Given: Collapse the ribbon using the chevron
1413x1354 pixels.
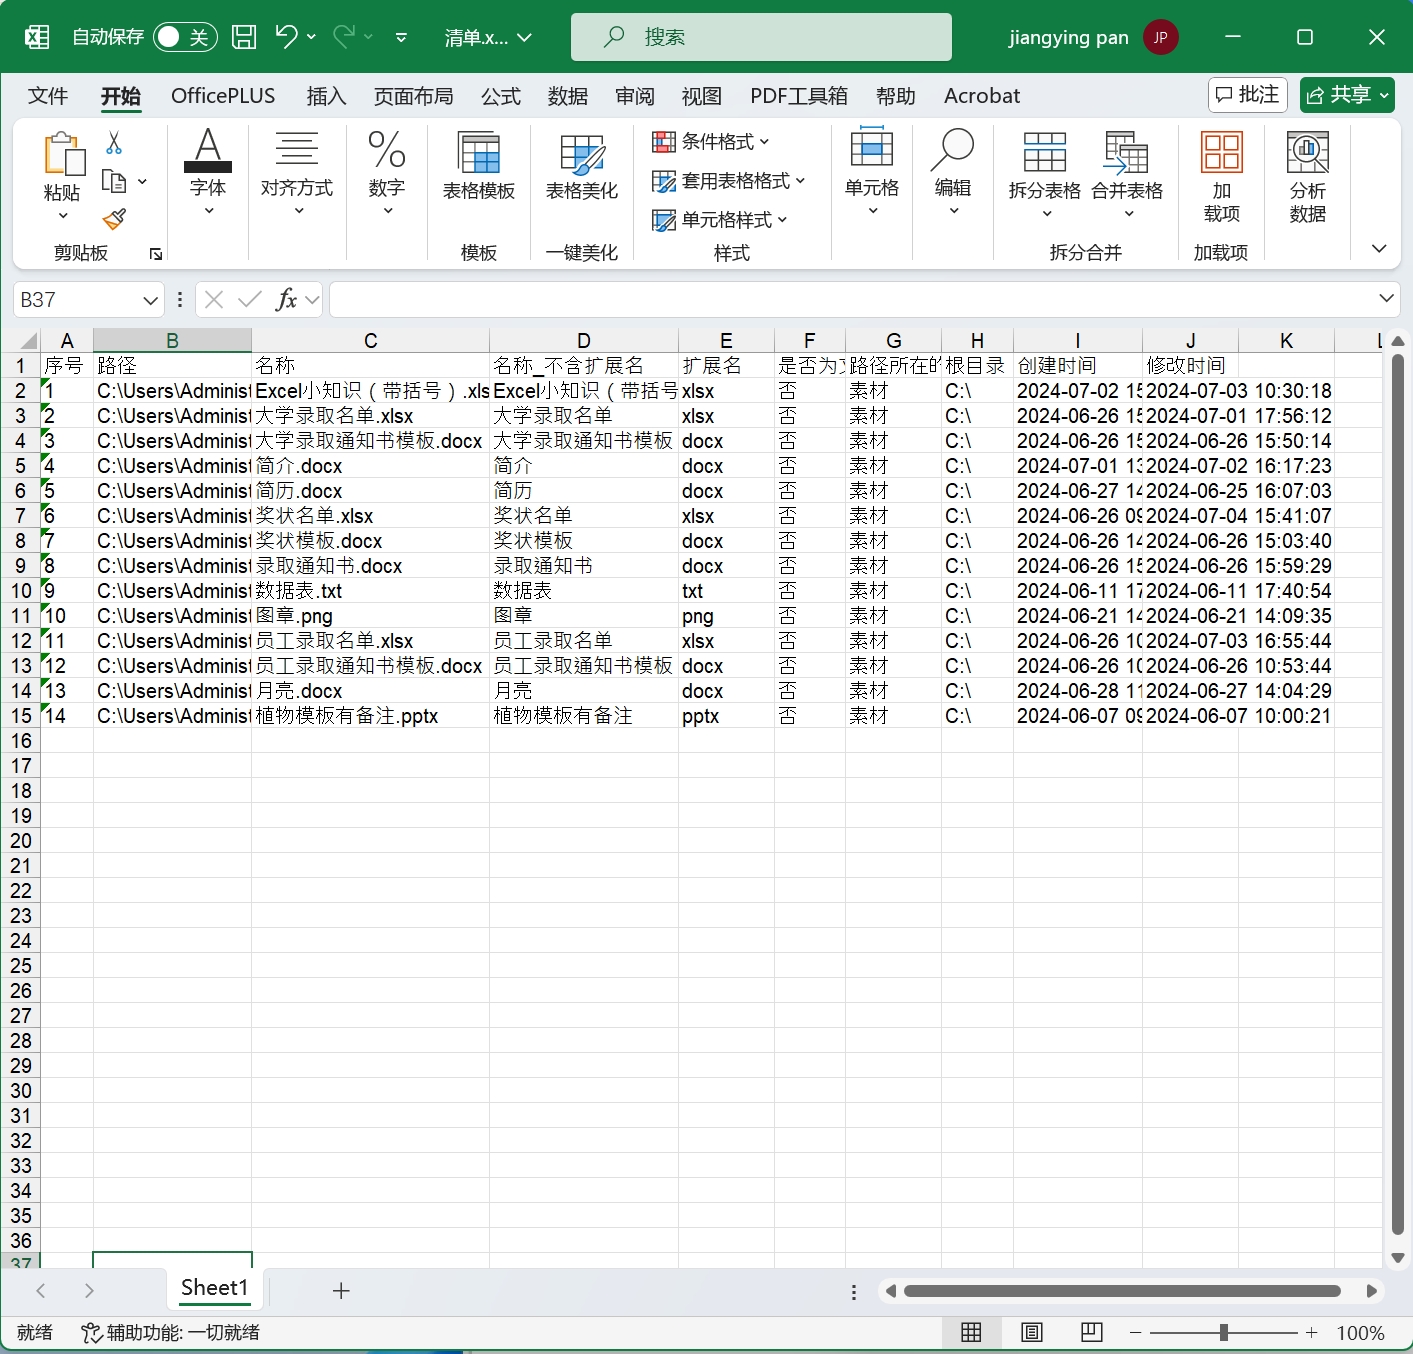Looking at the screenshot, I should (x=1379, y=249).
